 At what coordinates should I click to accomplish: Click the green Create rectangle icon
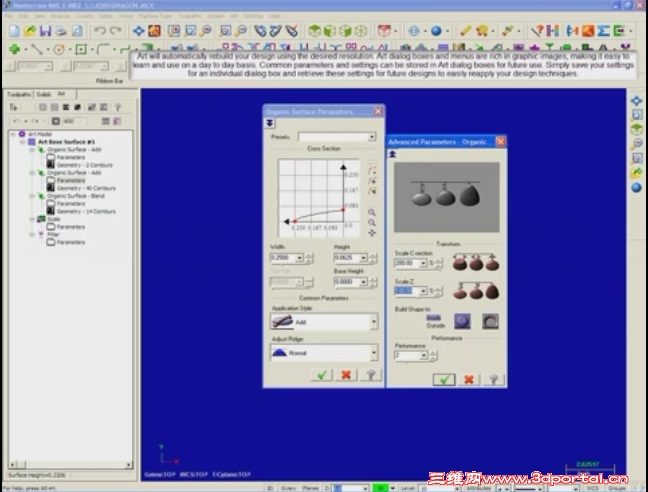[81, 49]
